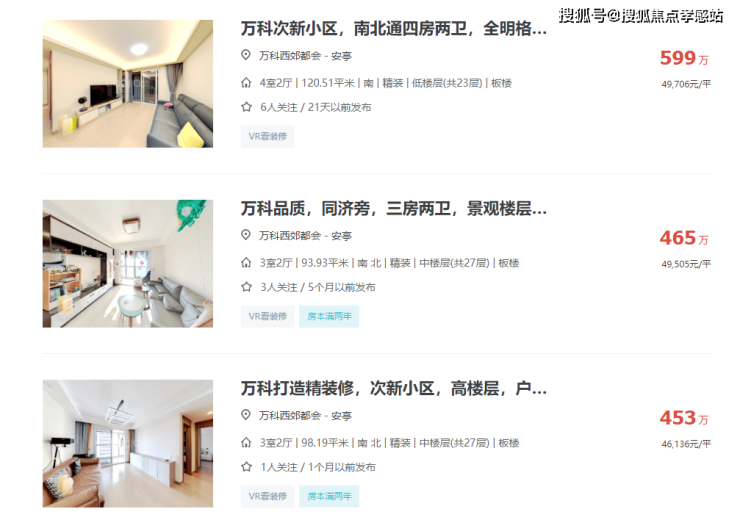Click house icon beside 93.93平米 details

246,263
